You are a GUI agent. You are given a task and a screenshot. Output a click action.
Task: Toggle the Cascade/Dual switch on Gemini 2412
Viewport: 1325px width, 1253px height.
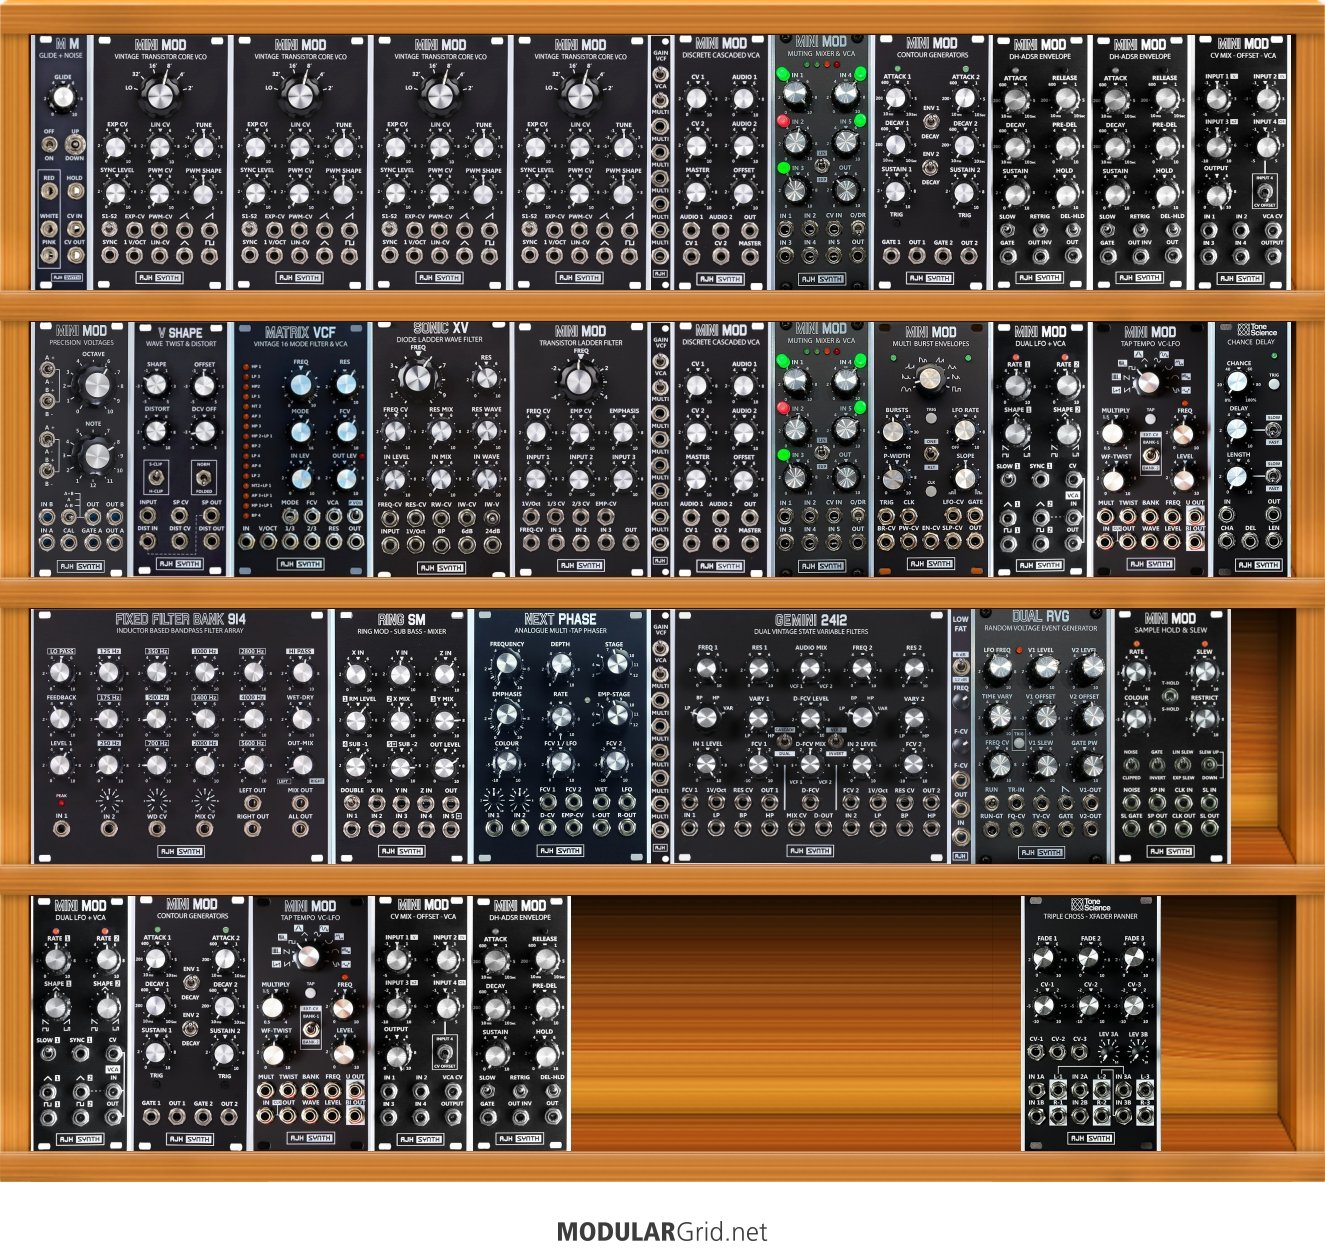tap(784, 743)
